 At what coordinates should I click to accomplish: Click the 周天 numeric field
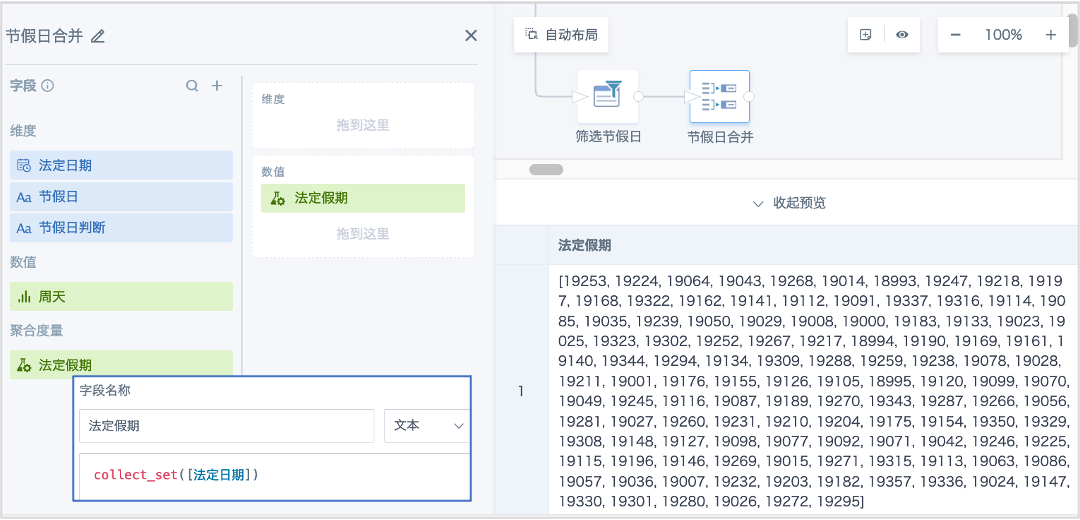coord(121,296)
